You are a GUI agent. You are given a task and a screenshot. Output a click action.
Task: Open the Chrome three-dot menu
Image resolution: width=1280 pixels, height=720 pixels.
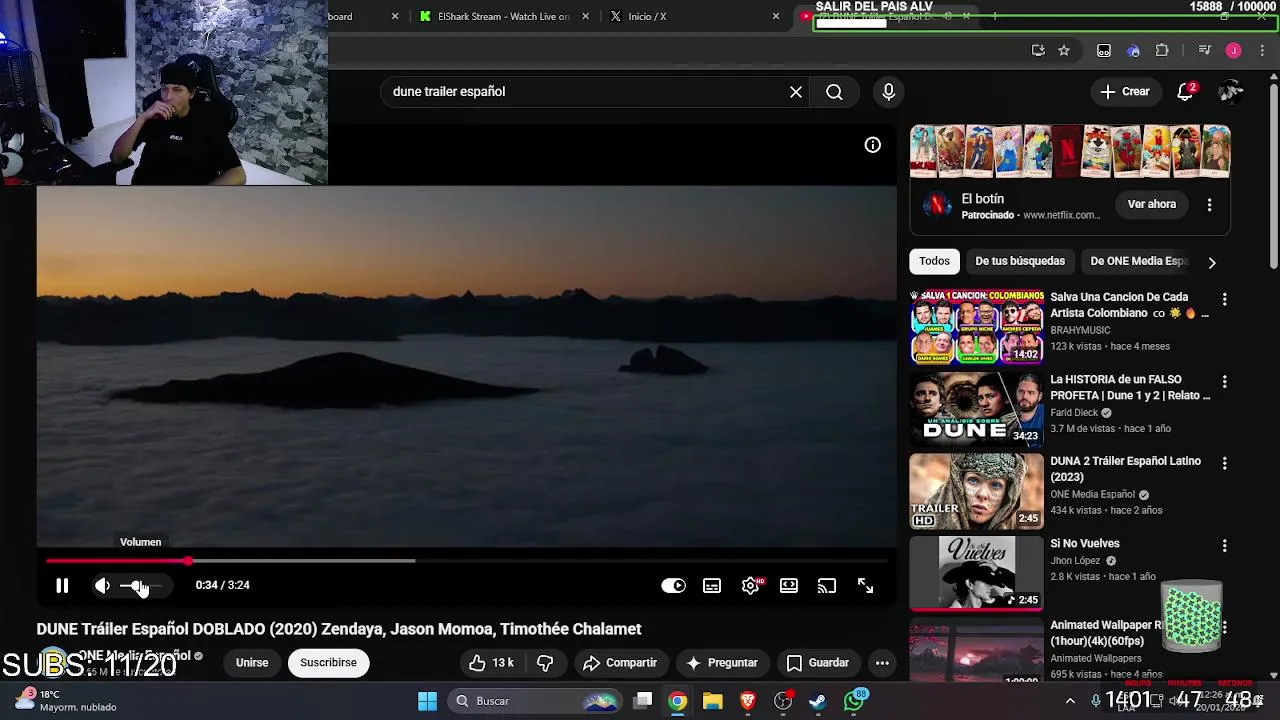pos(1262,51)
